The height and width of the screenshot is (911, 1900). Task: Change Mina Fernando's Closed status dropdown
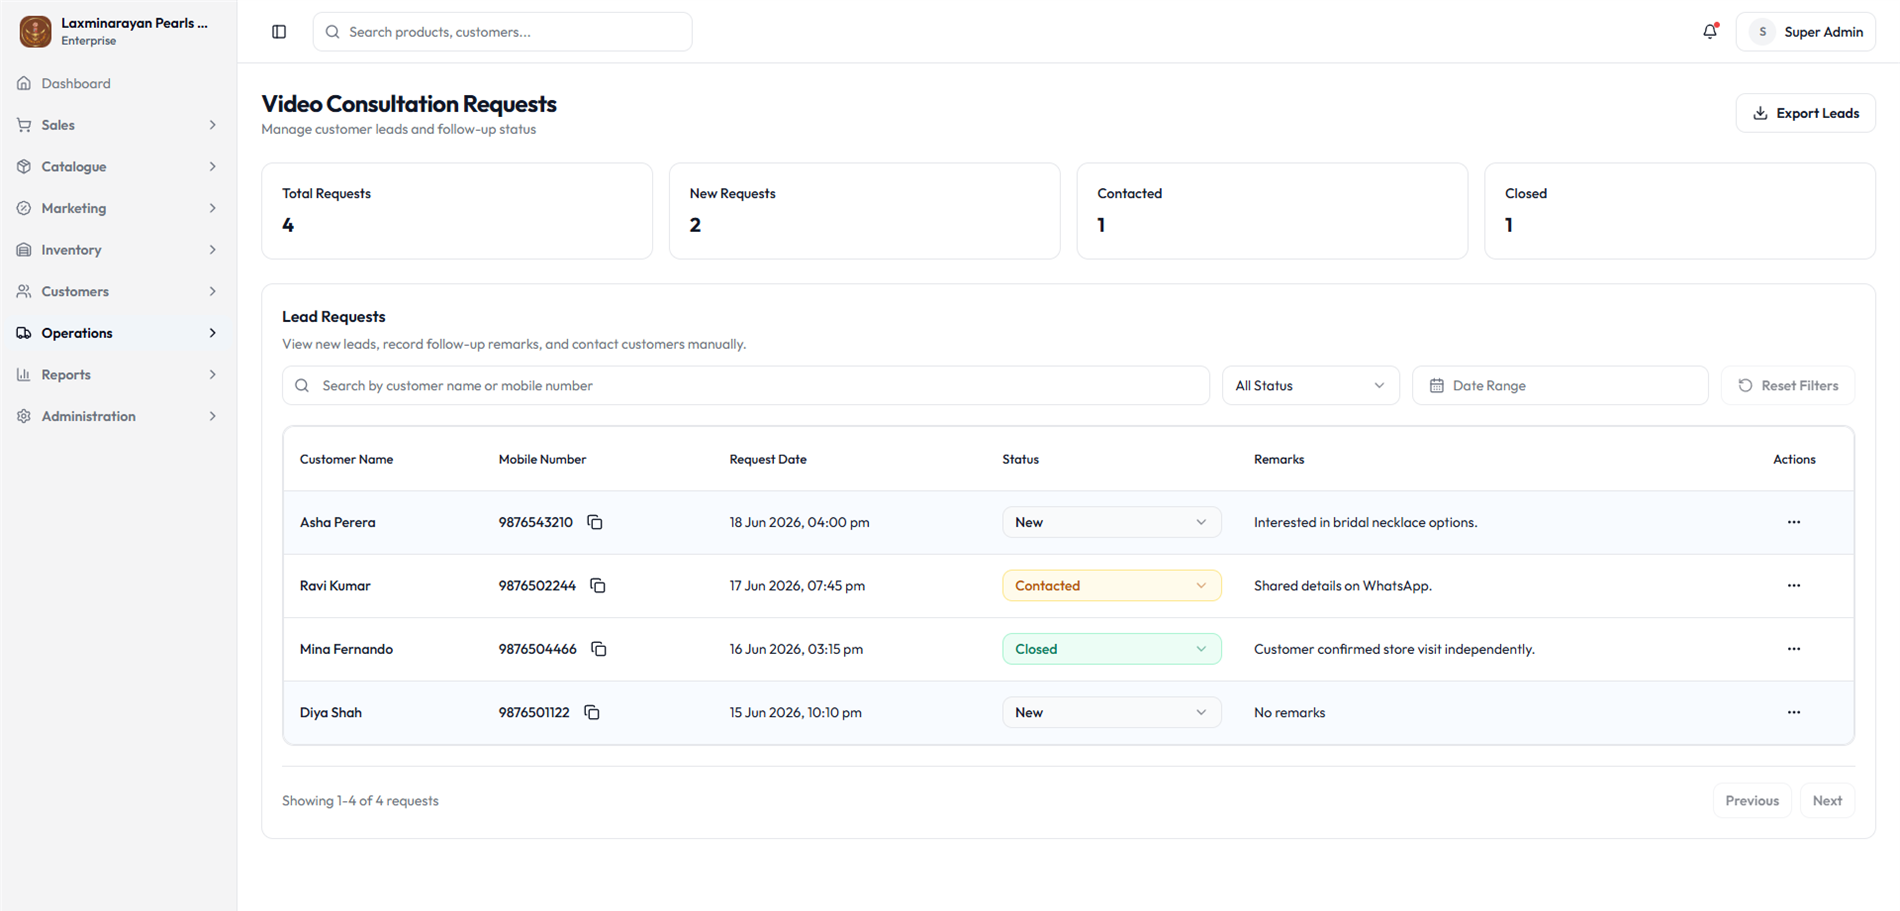1111,649
